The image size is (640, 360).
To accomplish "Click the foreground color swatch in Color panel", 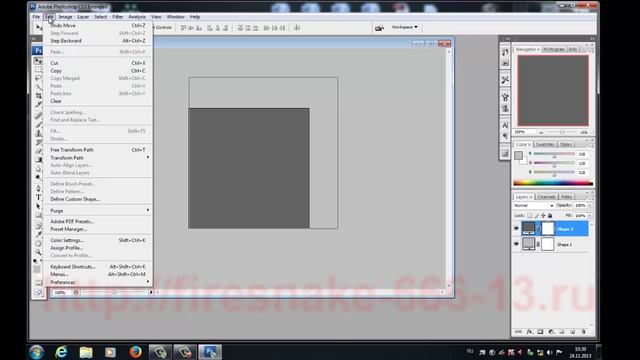I will point(518,155).
